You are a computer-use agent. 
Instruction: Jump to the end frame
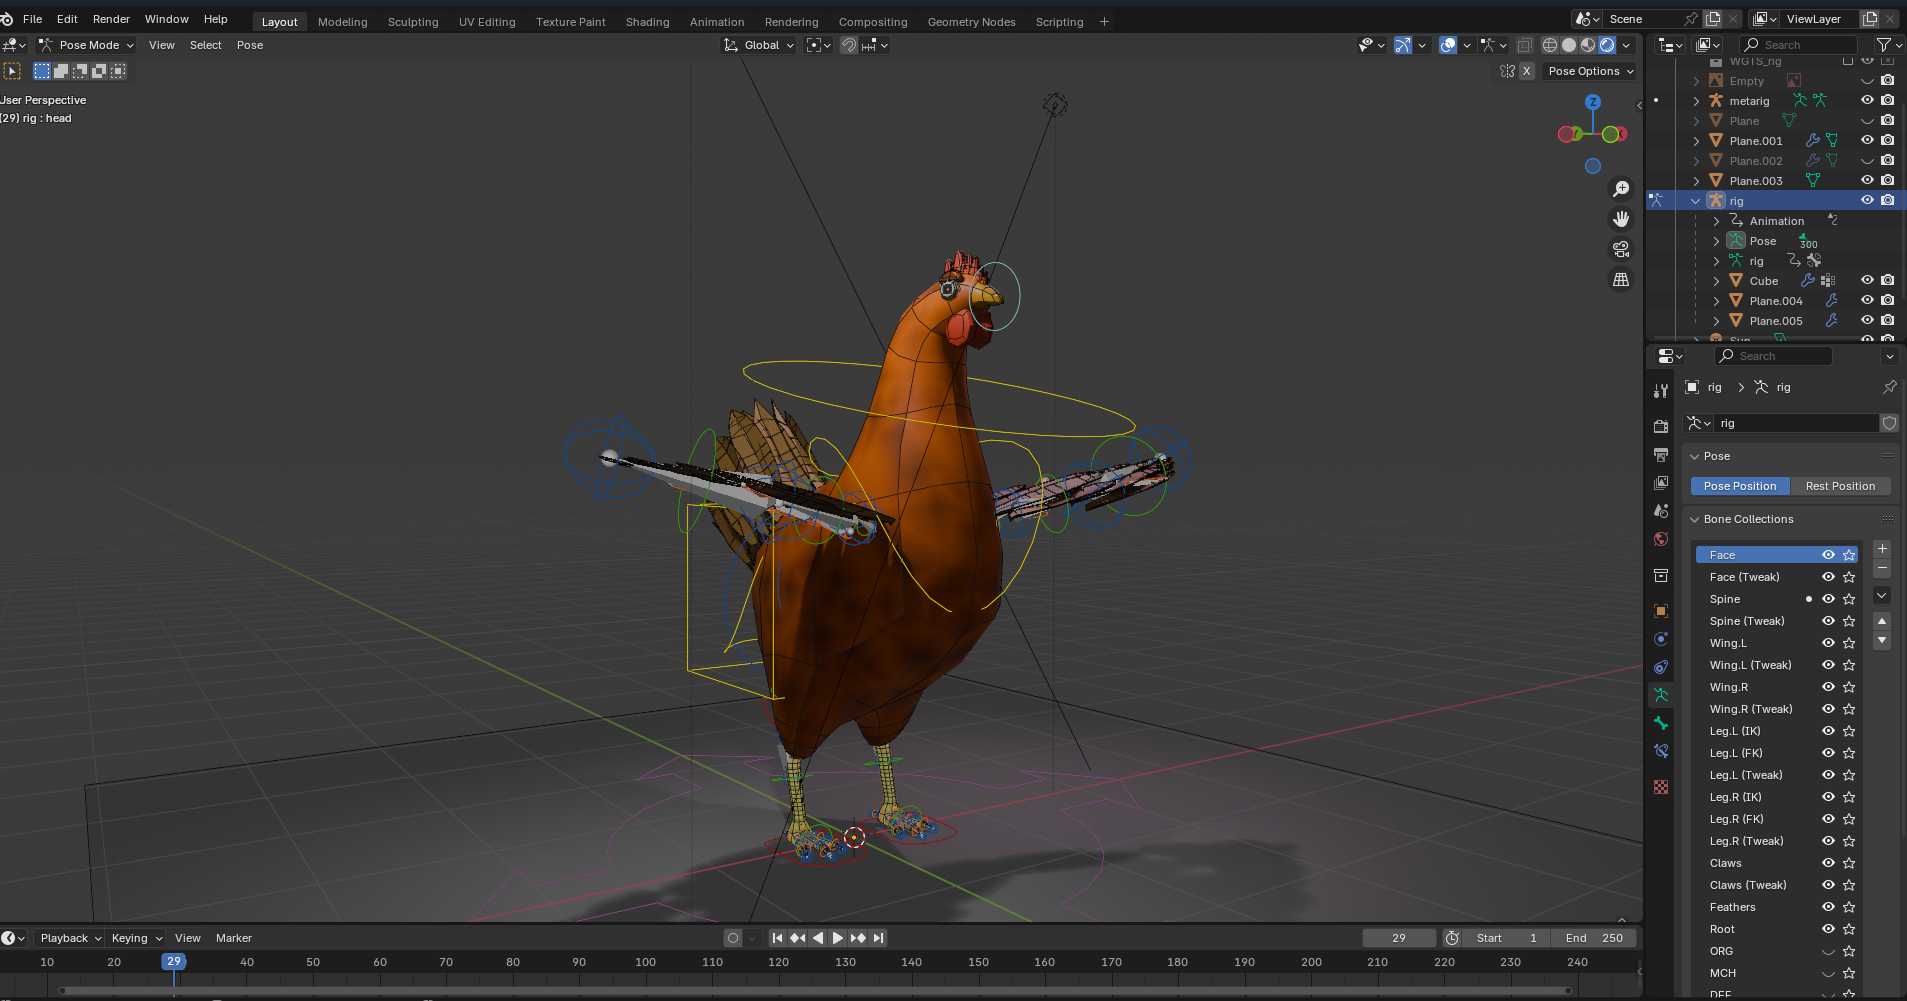point(878,938)
